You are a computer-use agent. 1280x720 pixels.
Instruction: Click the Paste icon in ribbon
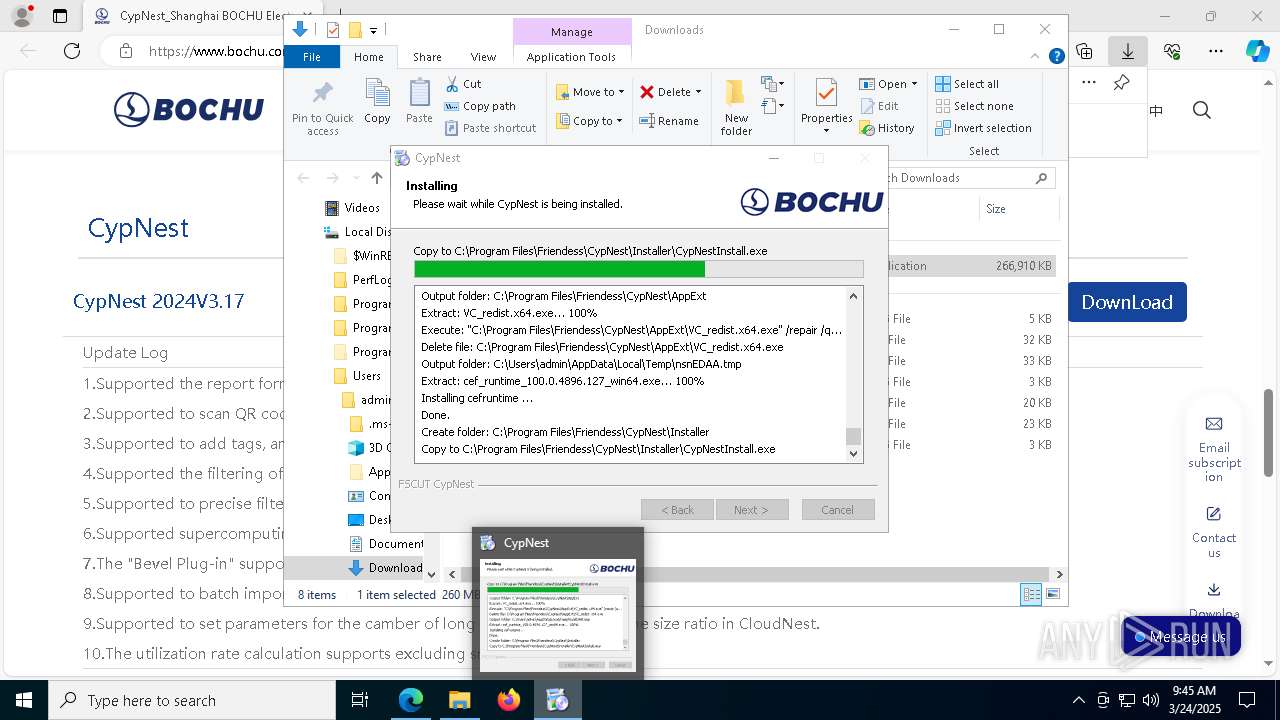point(419,101)
